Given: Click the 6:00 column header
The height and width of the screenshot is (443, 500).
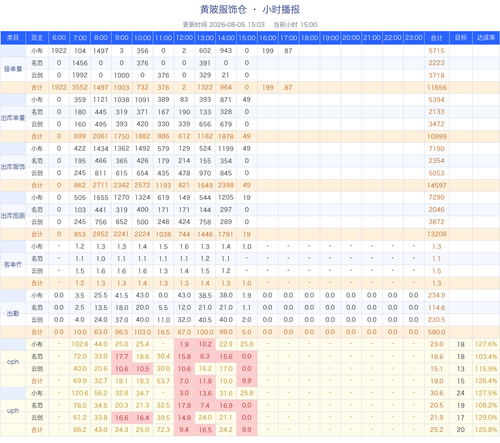Looking at the screenshot, I should [x=59, y=38].
